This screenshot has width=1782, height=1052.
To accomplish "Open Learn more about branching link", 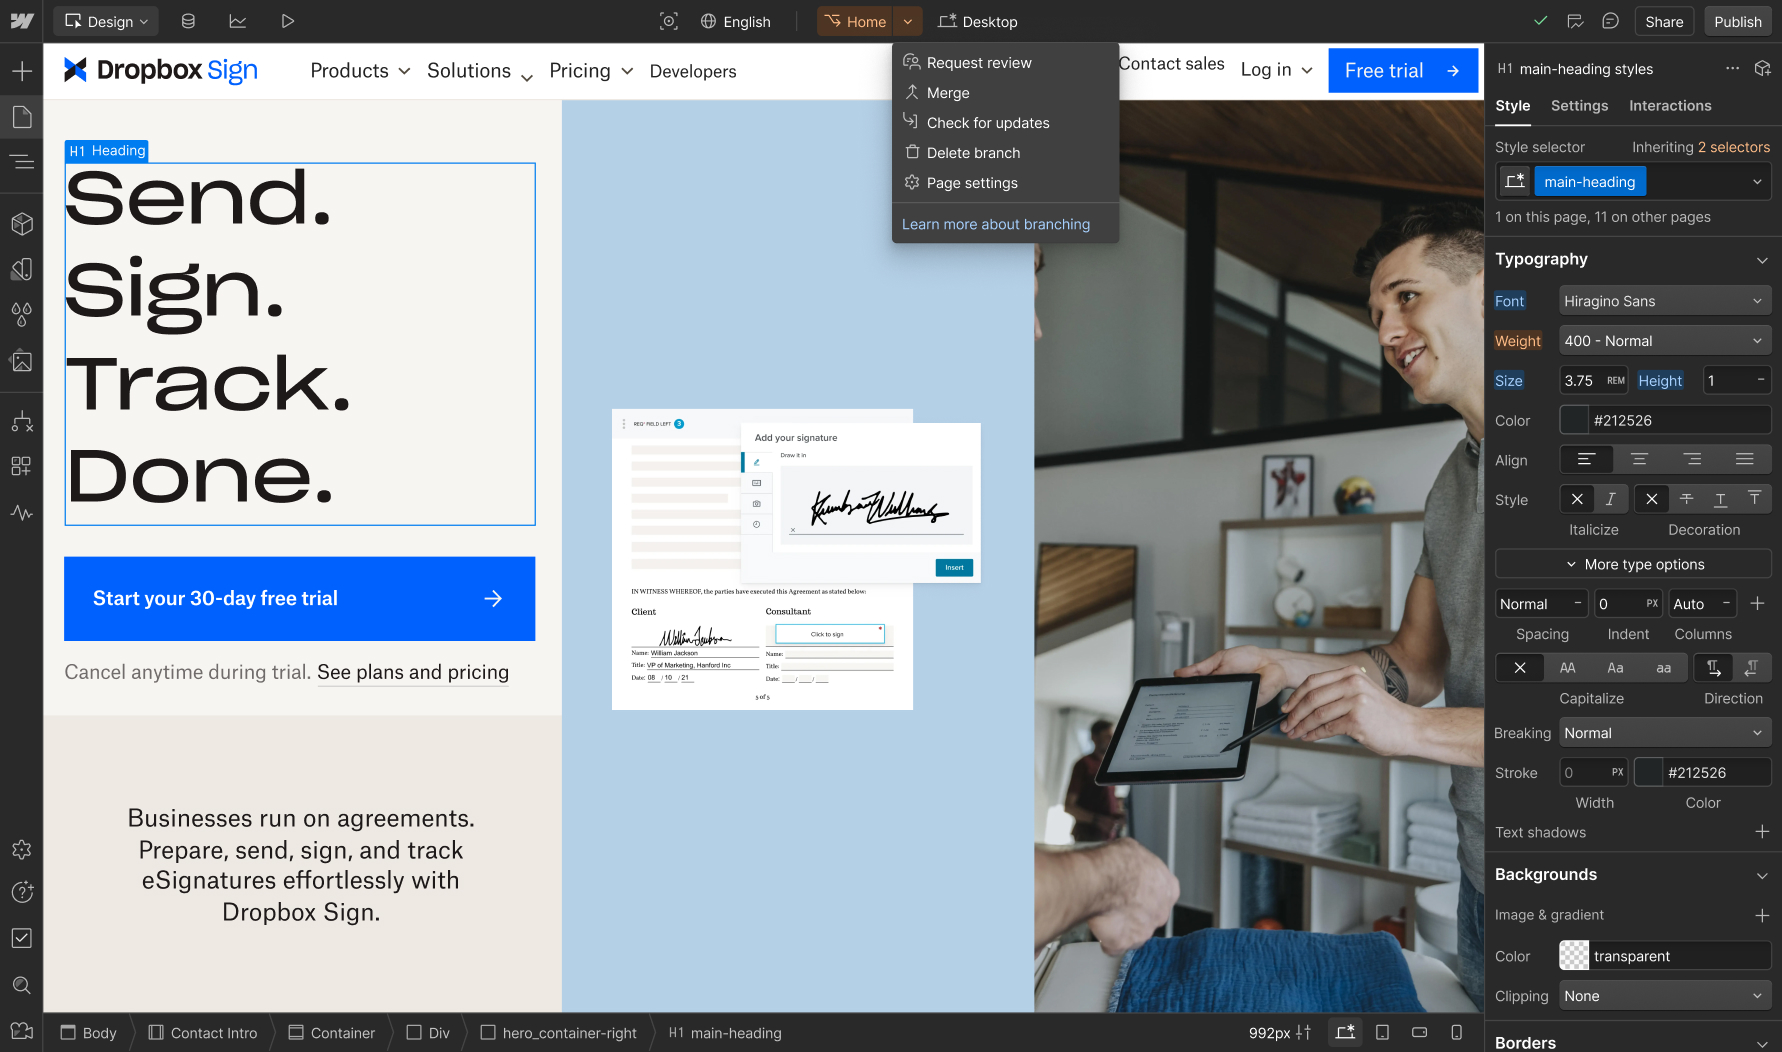I will click(995, 224).
